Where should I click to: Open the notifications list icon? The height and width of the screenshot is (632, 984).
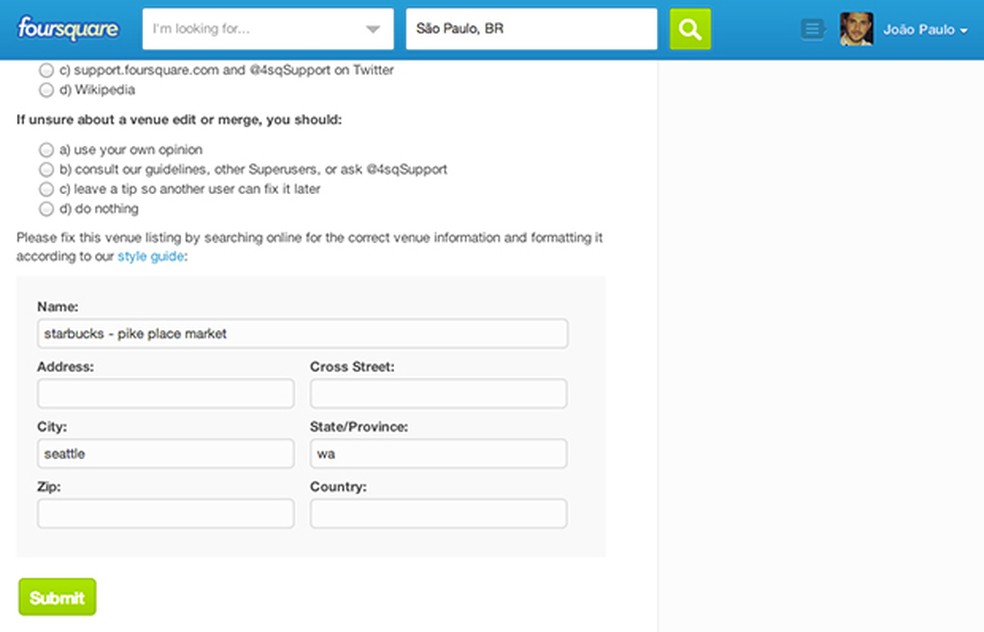tap(812, 30)
